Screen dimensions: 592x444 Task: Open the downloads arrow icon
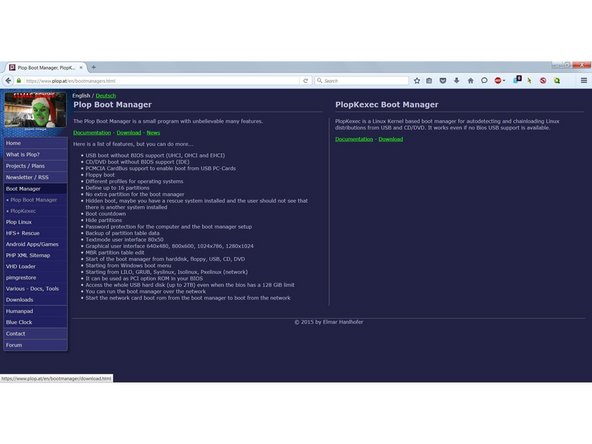point(456,80)
